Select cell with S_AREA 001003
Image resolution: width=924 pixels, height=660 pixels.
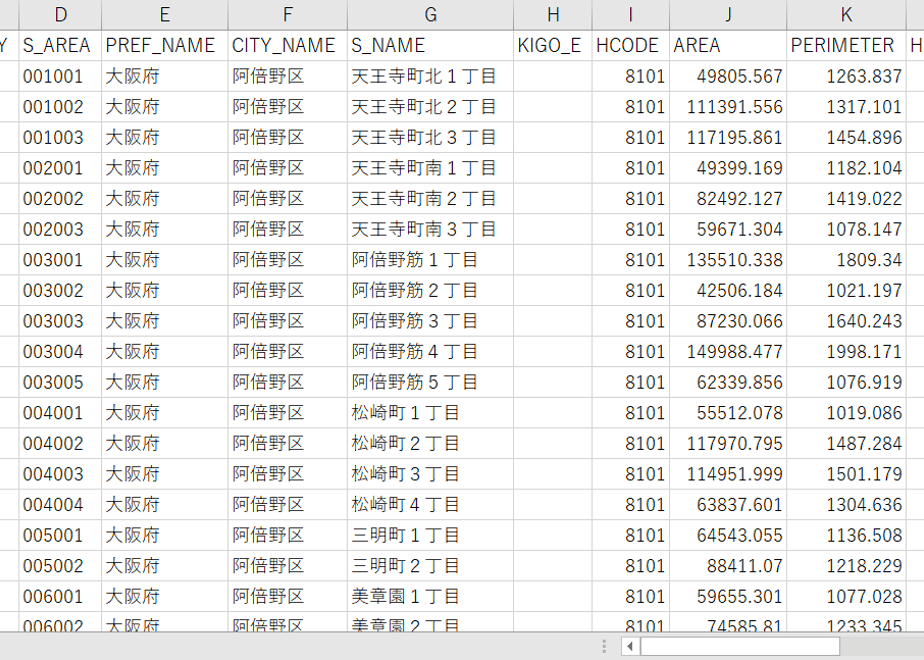pyautogui.click(x=60, y=137)
